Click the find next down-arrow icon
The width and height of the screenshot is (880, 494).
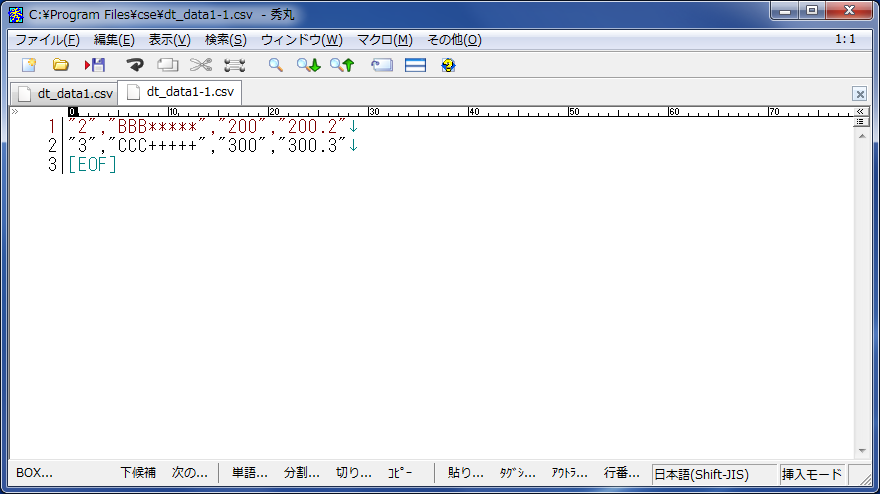click(x=309, y=65)
